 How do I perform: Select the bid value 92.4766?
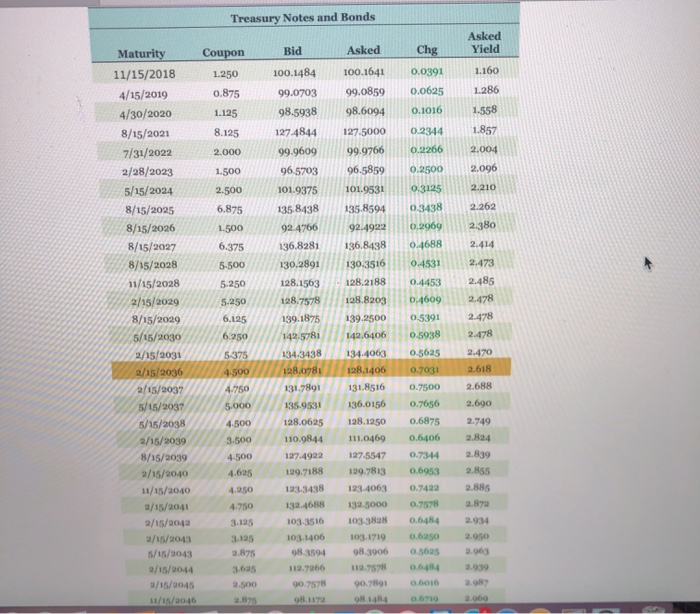pyautogui.click(x=300, y=227)
